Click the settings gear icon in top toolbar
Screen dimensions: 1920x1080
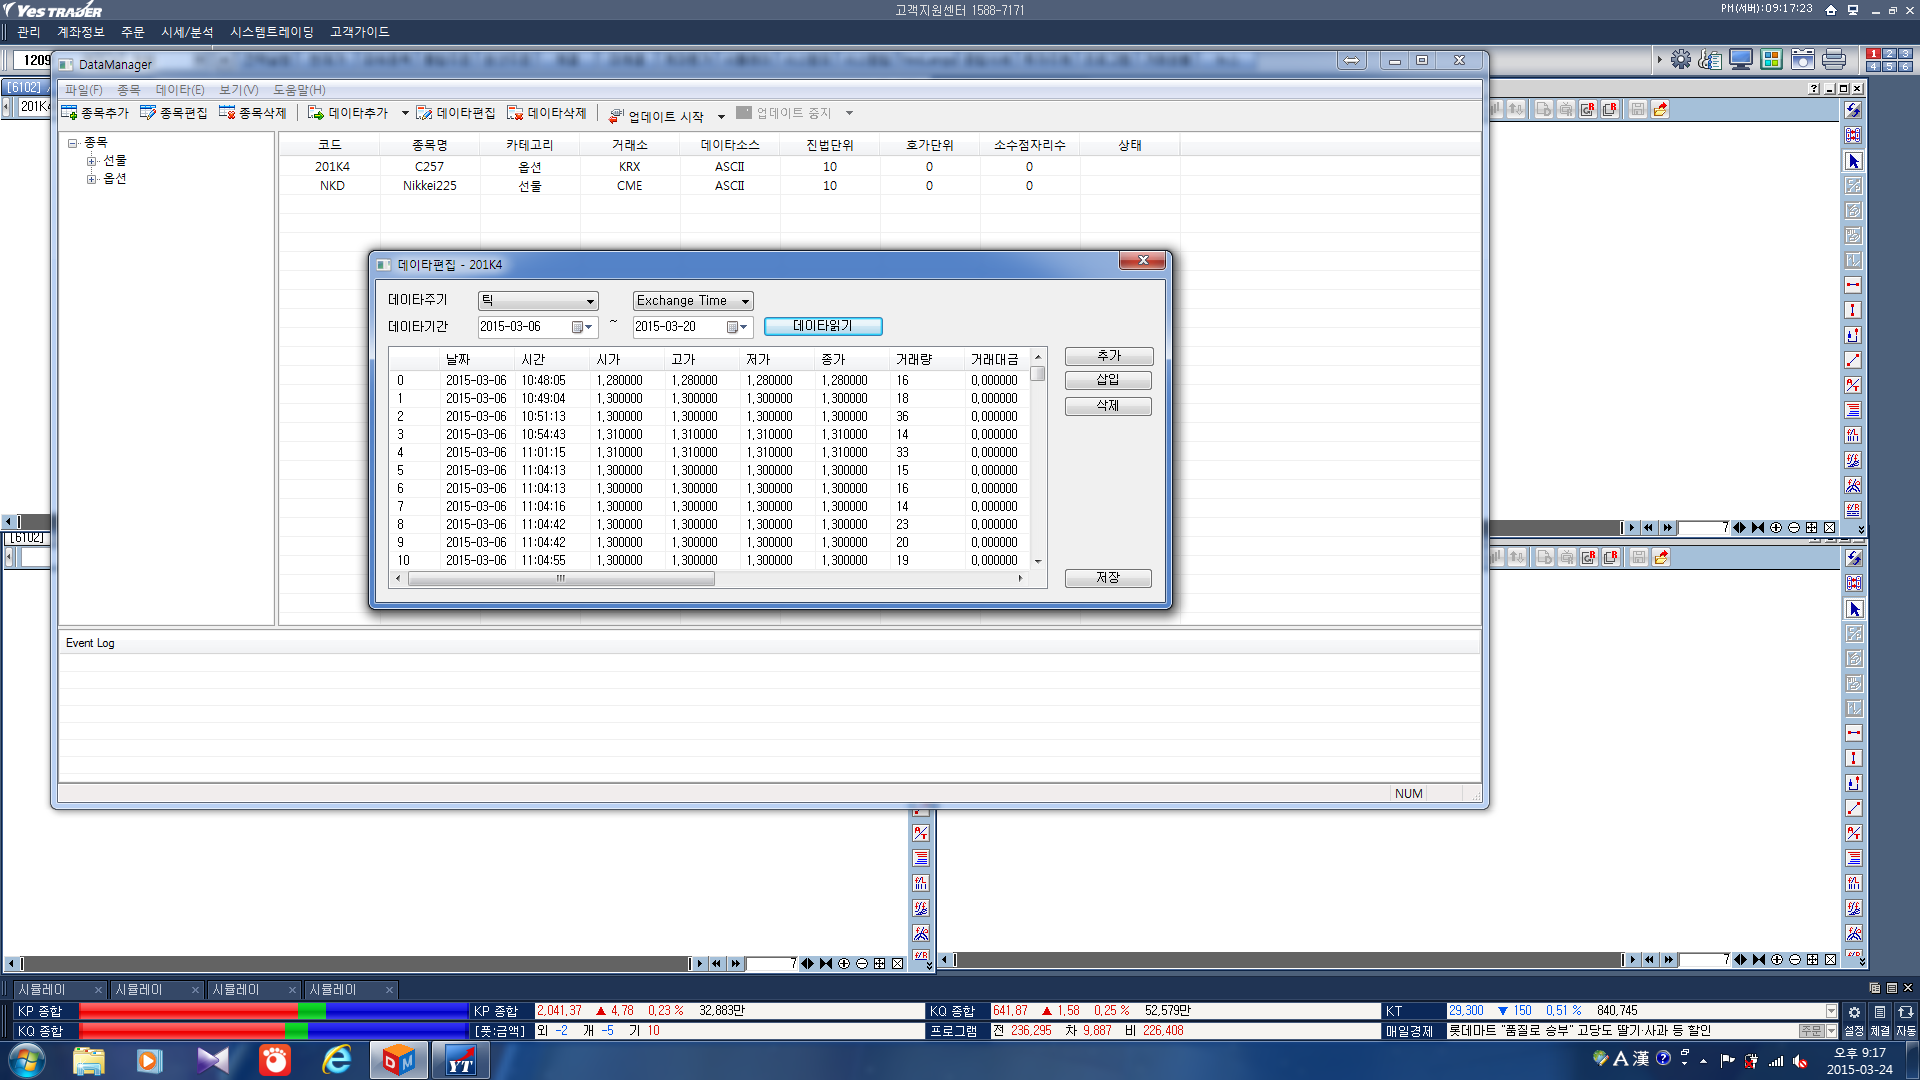click(1681, 60)
